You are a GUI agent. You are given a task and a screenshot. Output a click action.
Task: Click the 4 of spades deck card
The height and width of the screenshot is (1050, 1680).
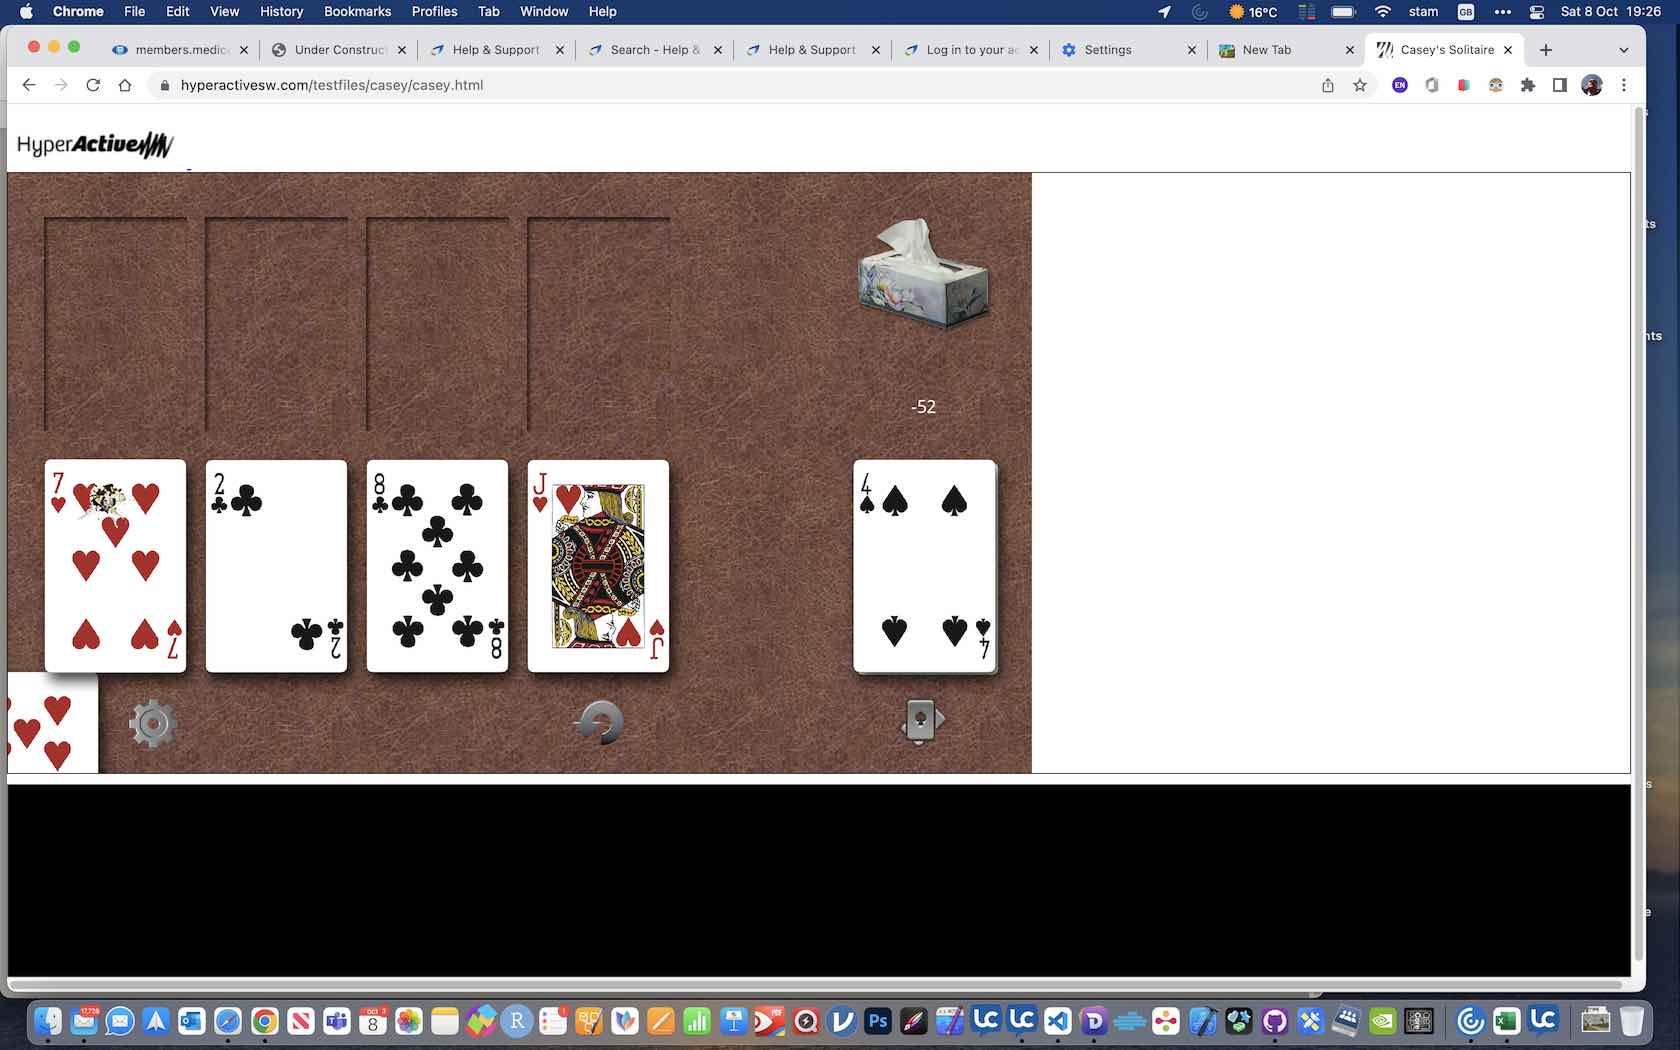tap(924, 566)
